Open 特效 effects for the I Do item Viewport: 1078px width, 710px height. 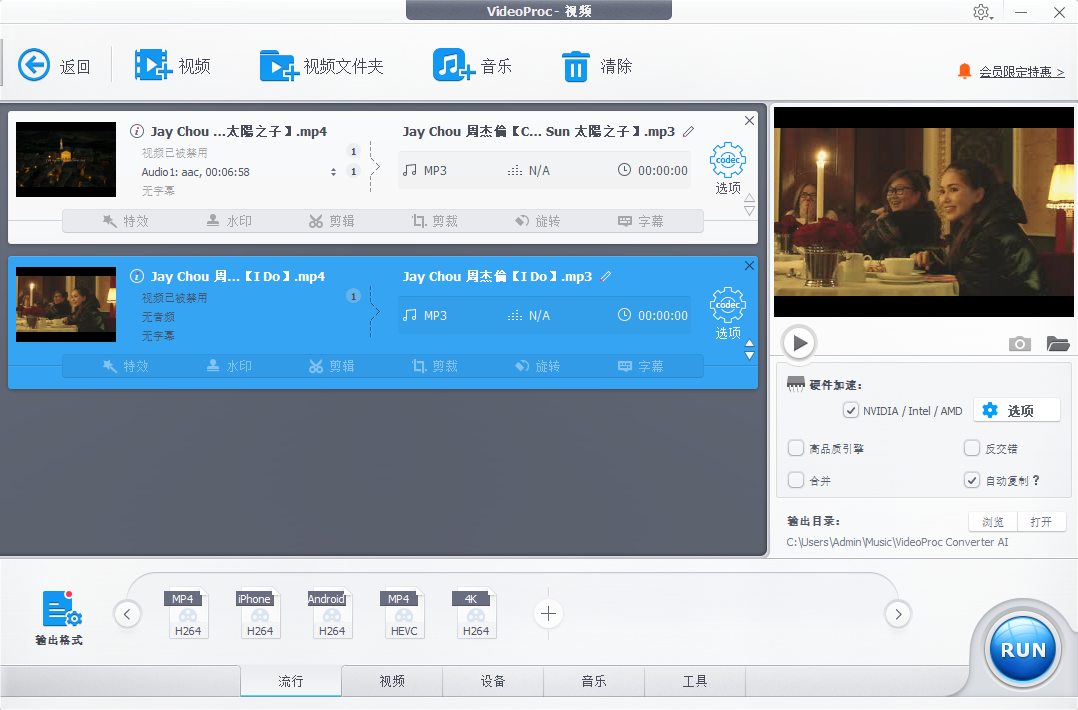click(x=126, y=366)
